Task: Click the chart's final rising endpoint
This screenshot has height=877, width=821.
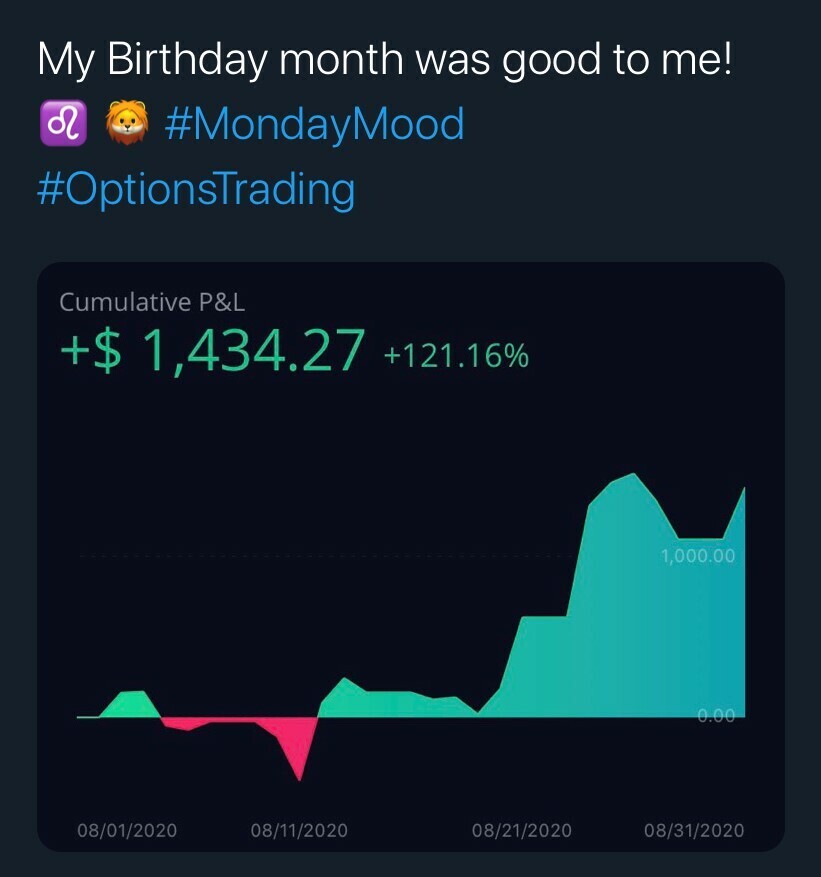Action: (x=744, y=489)
